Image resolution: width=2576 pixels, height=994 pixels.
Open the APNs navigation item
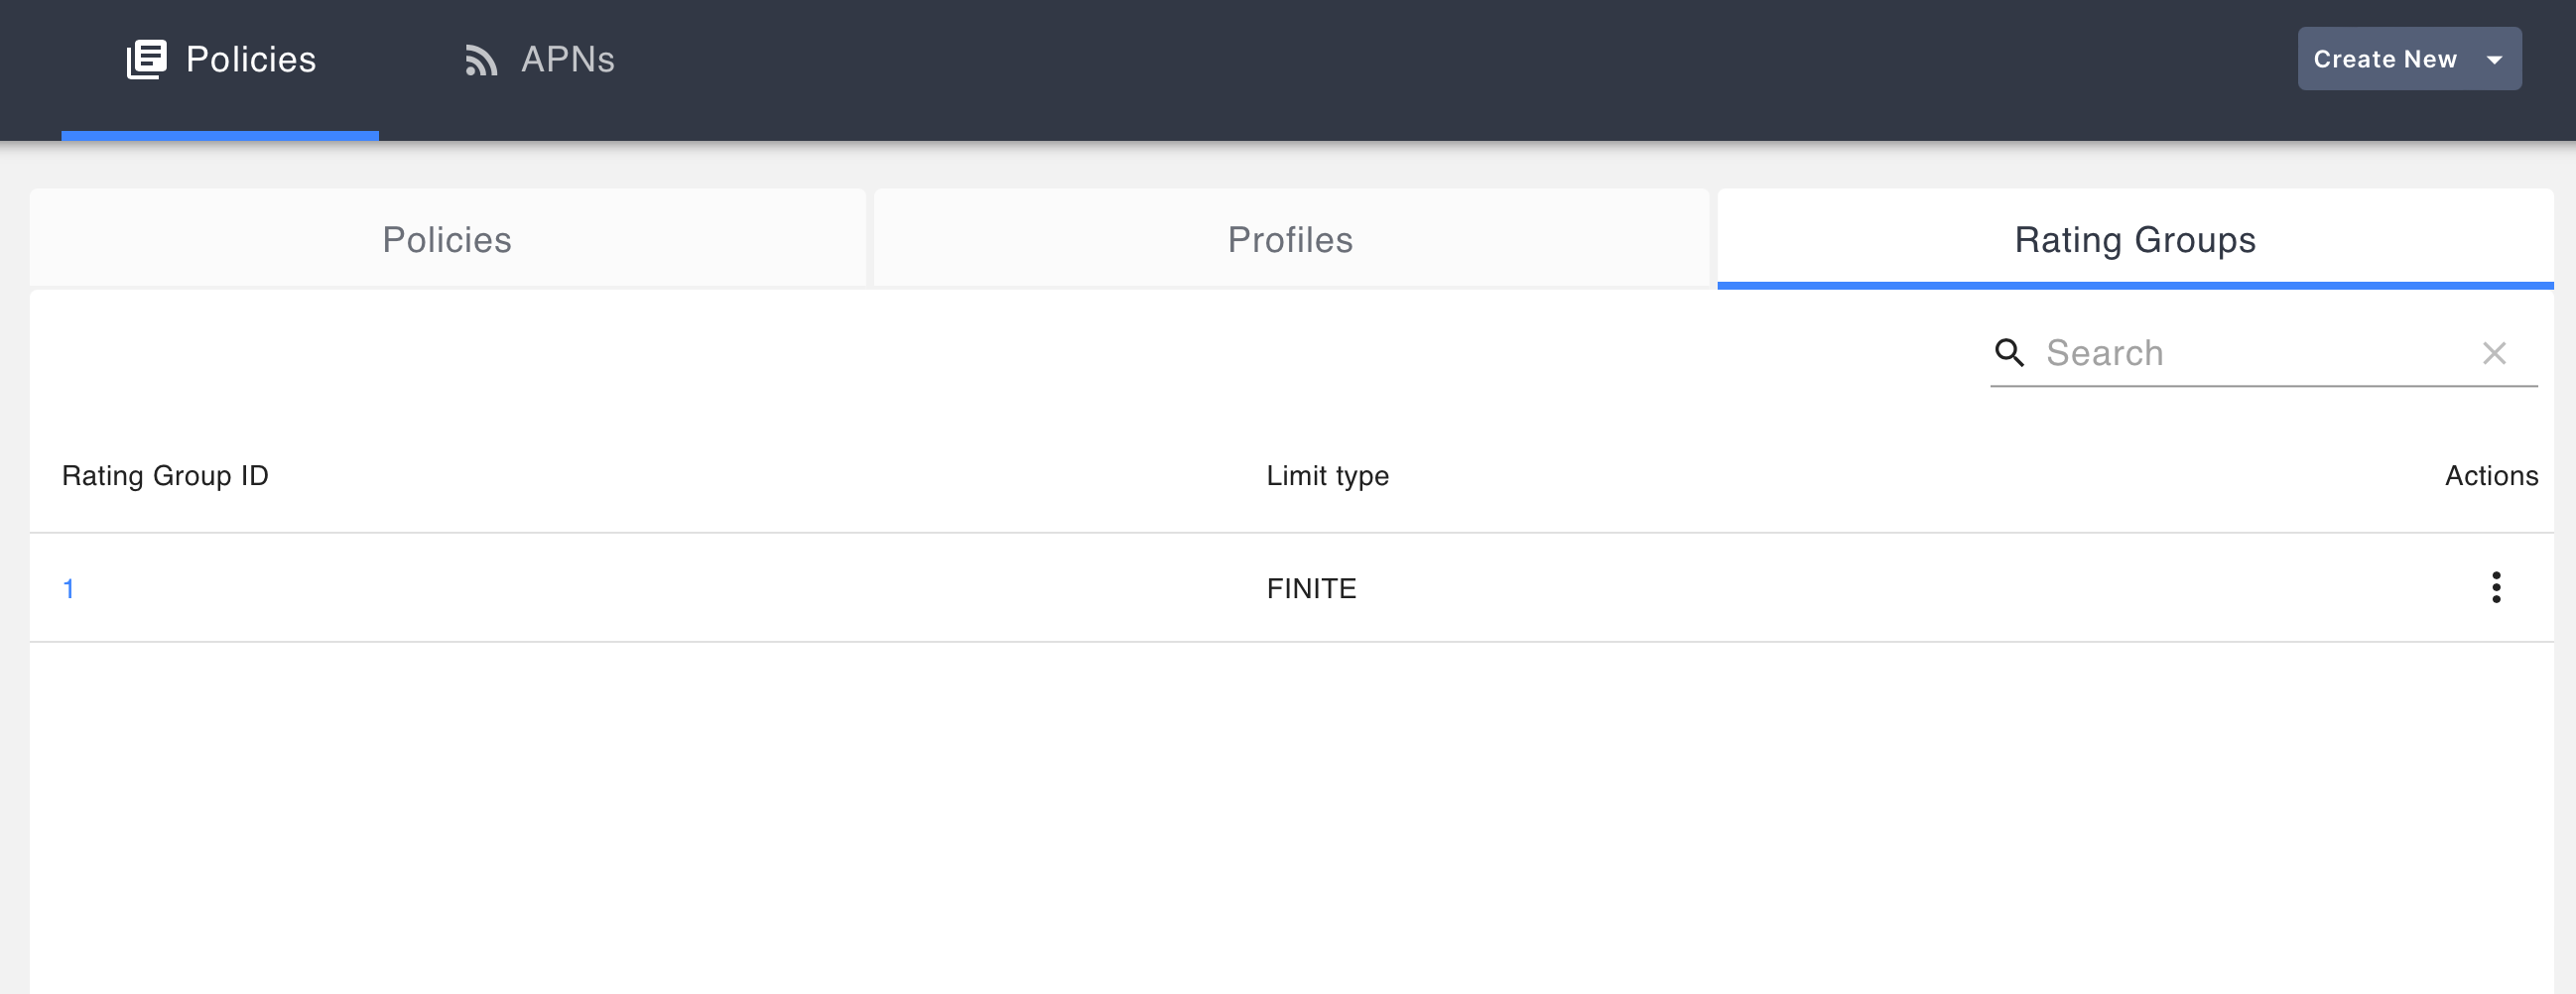pos(540,59)
